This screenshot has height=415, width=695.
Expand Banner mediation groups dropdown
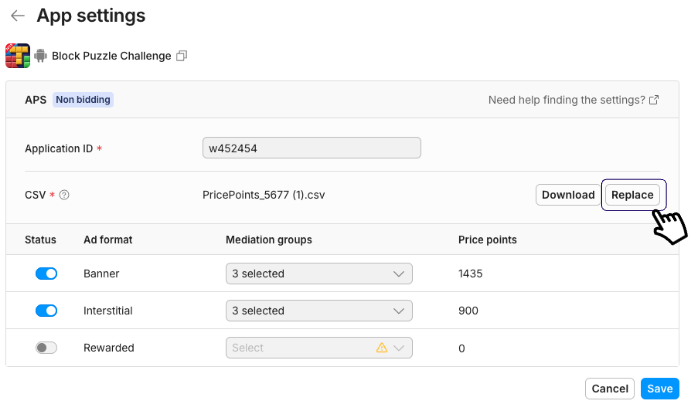(319, 274)
